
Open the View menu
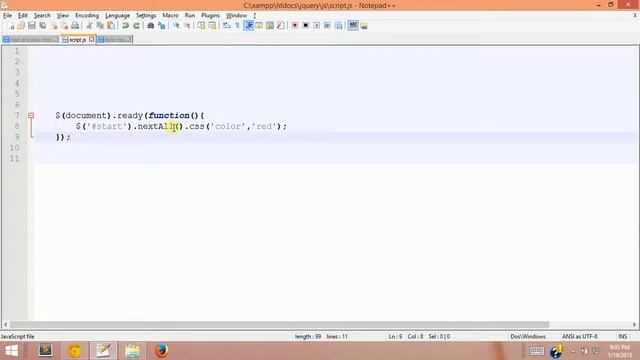(62, 16)
